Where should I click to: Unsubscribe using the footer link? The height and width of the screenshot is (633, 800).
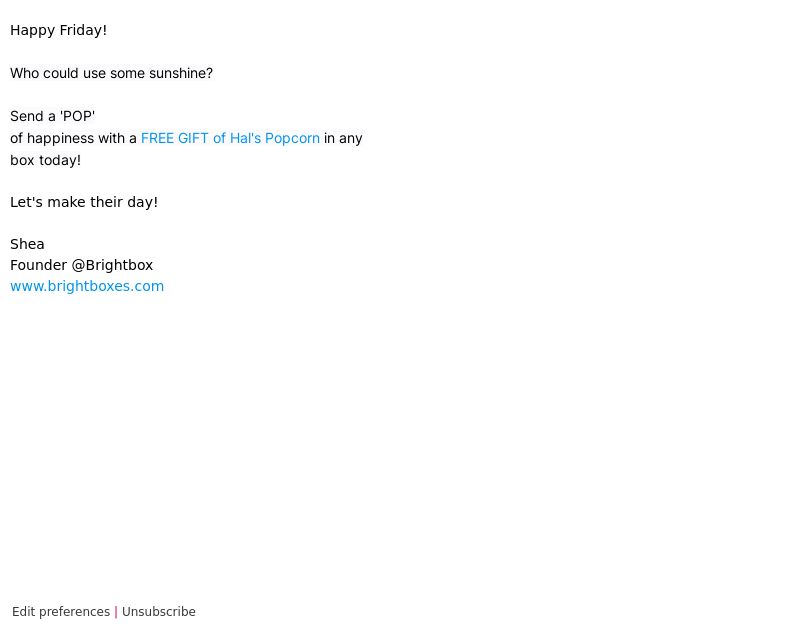pos(159,612)
